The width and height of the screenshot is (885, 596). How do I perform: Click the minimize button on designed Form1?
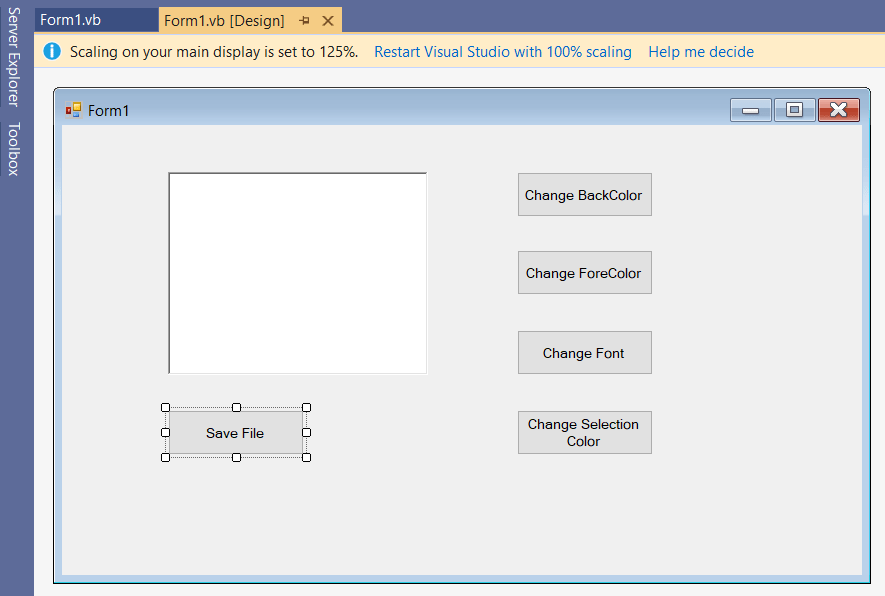click(751, 110)
